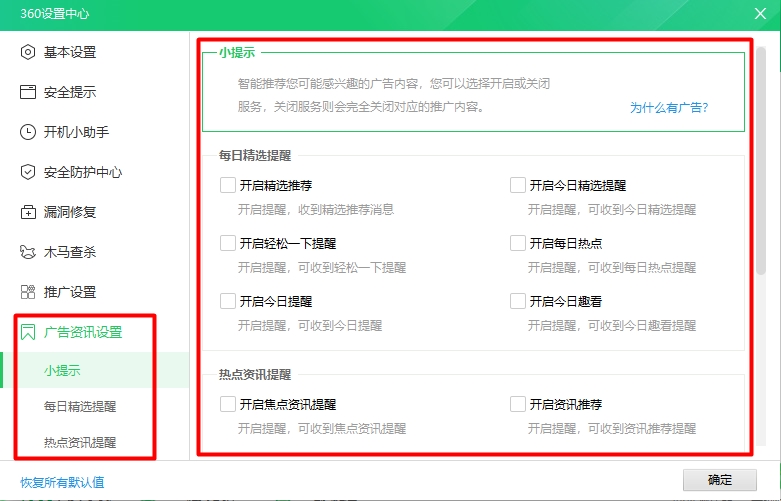The height and width of the screenshot is (501, 781).
Task: Click description text 开启提醒，可收到轻松一下提醒
Action: click(x=322, y=268)
